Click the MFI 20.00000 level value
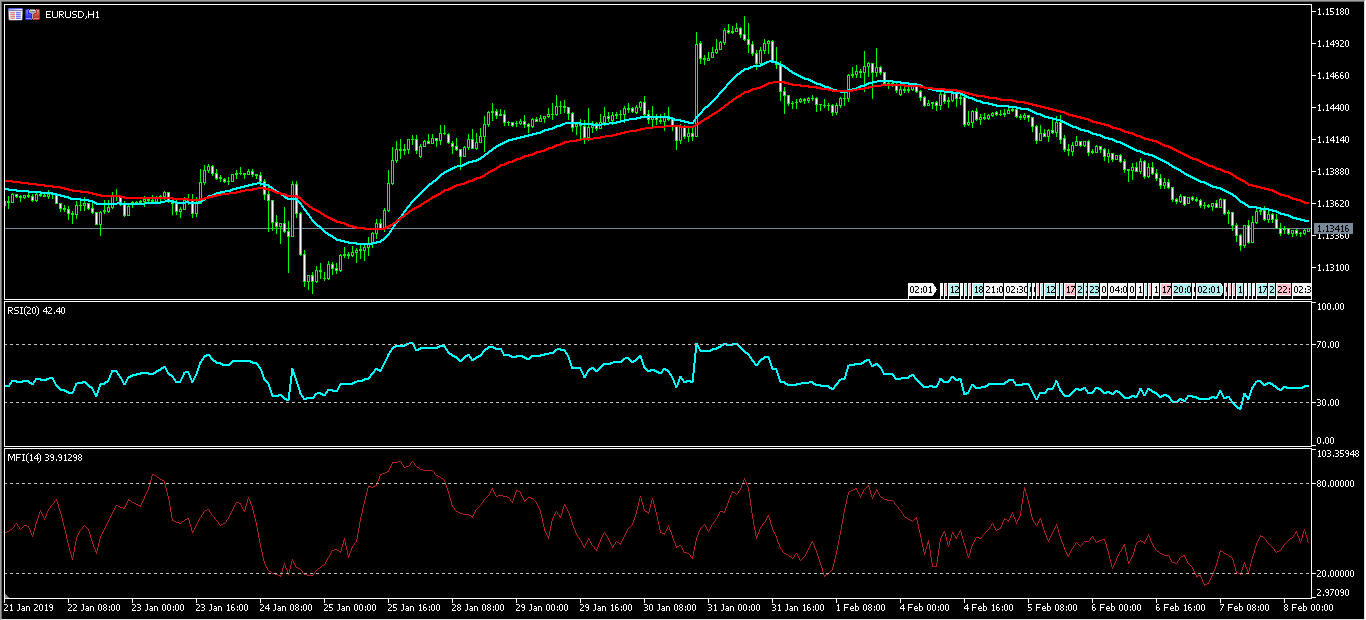Screen dimensions: 1366x620 [1336, 574]
